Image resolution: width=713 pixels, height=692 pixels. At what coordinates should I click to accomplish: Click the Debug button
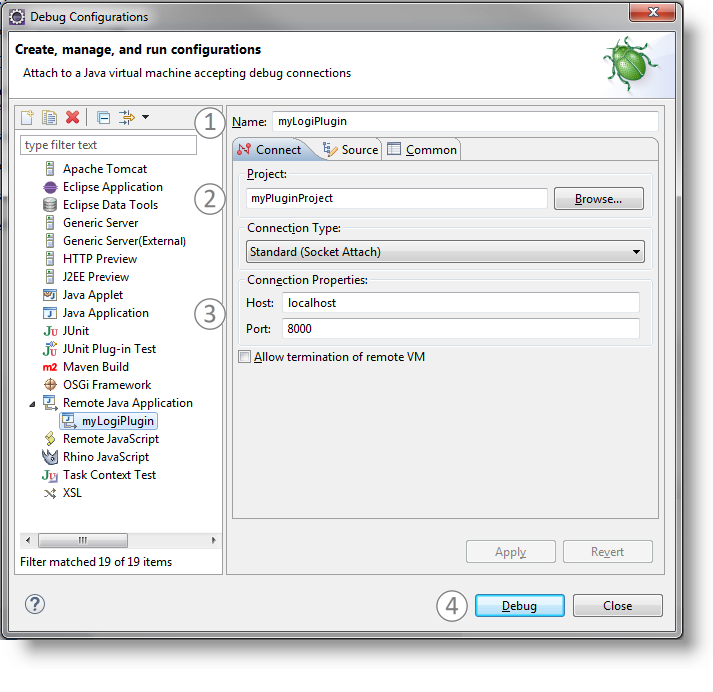pos(520,606)
